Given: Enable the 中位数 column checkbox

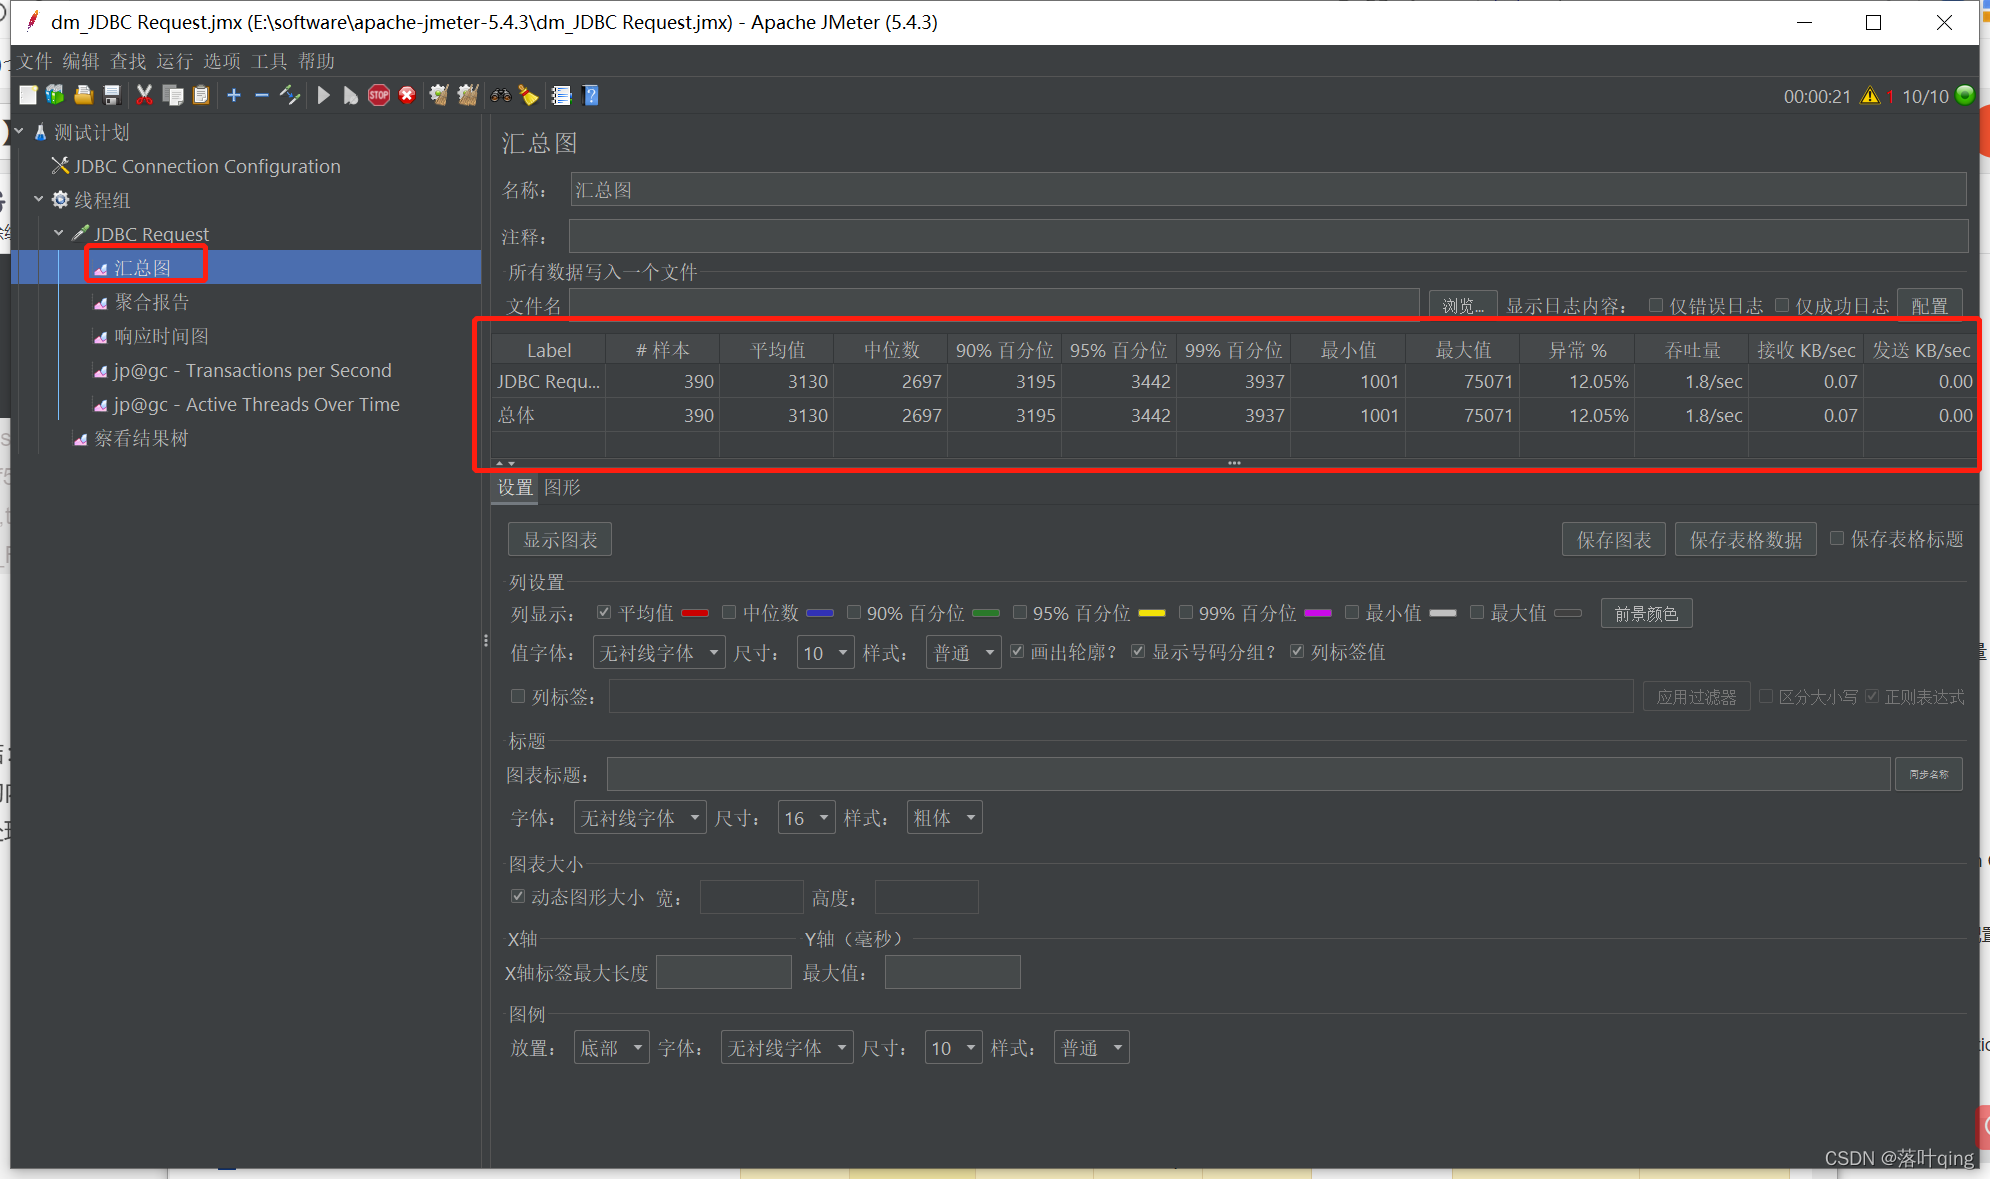Looking at the screenshot, I should pyautogui.click(x=729, y=612).
